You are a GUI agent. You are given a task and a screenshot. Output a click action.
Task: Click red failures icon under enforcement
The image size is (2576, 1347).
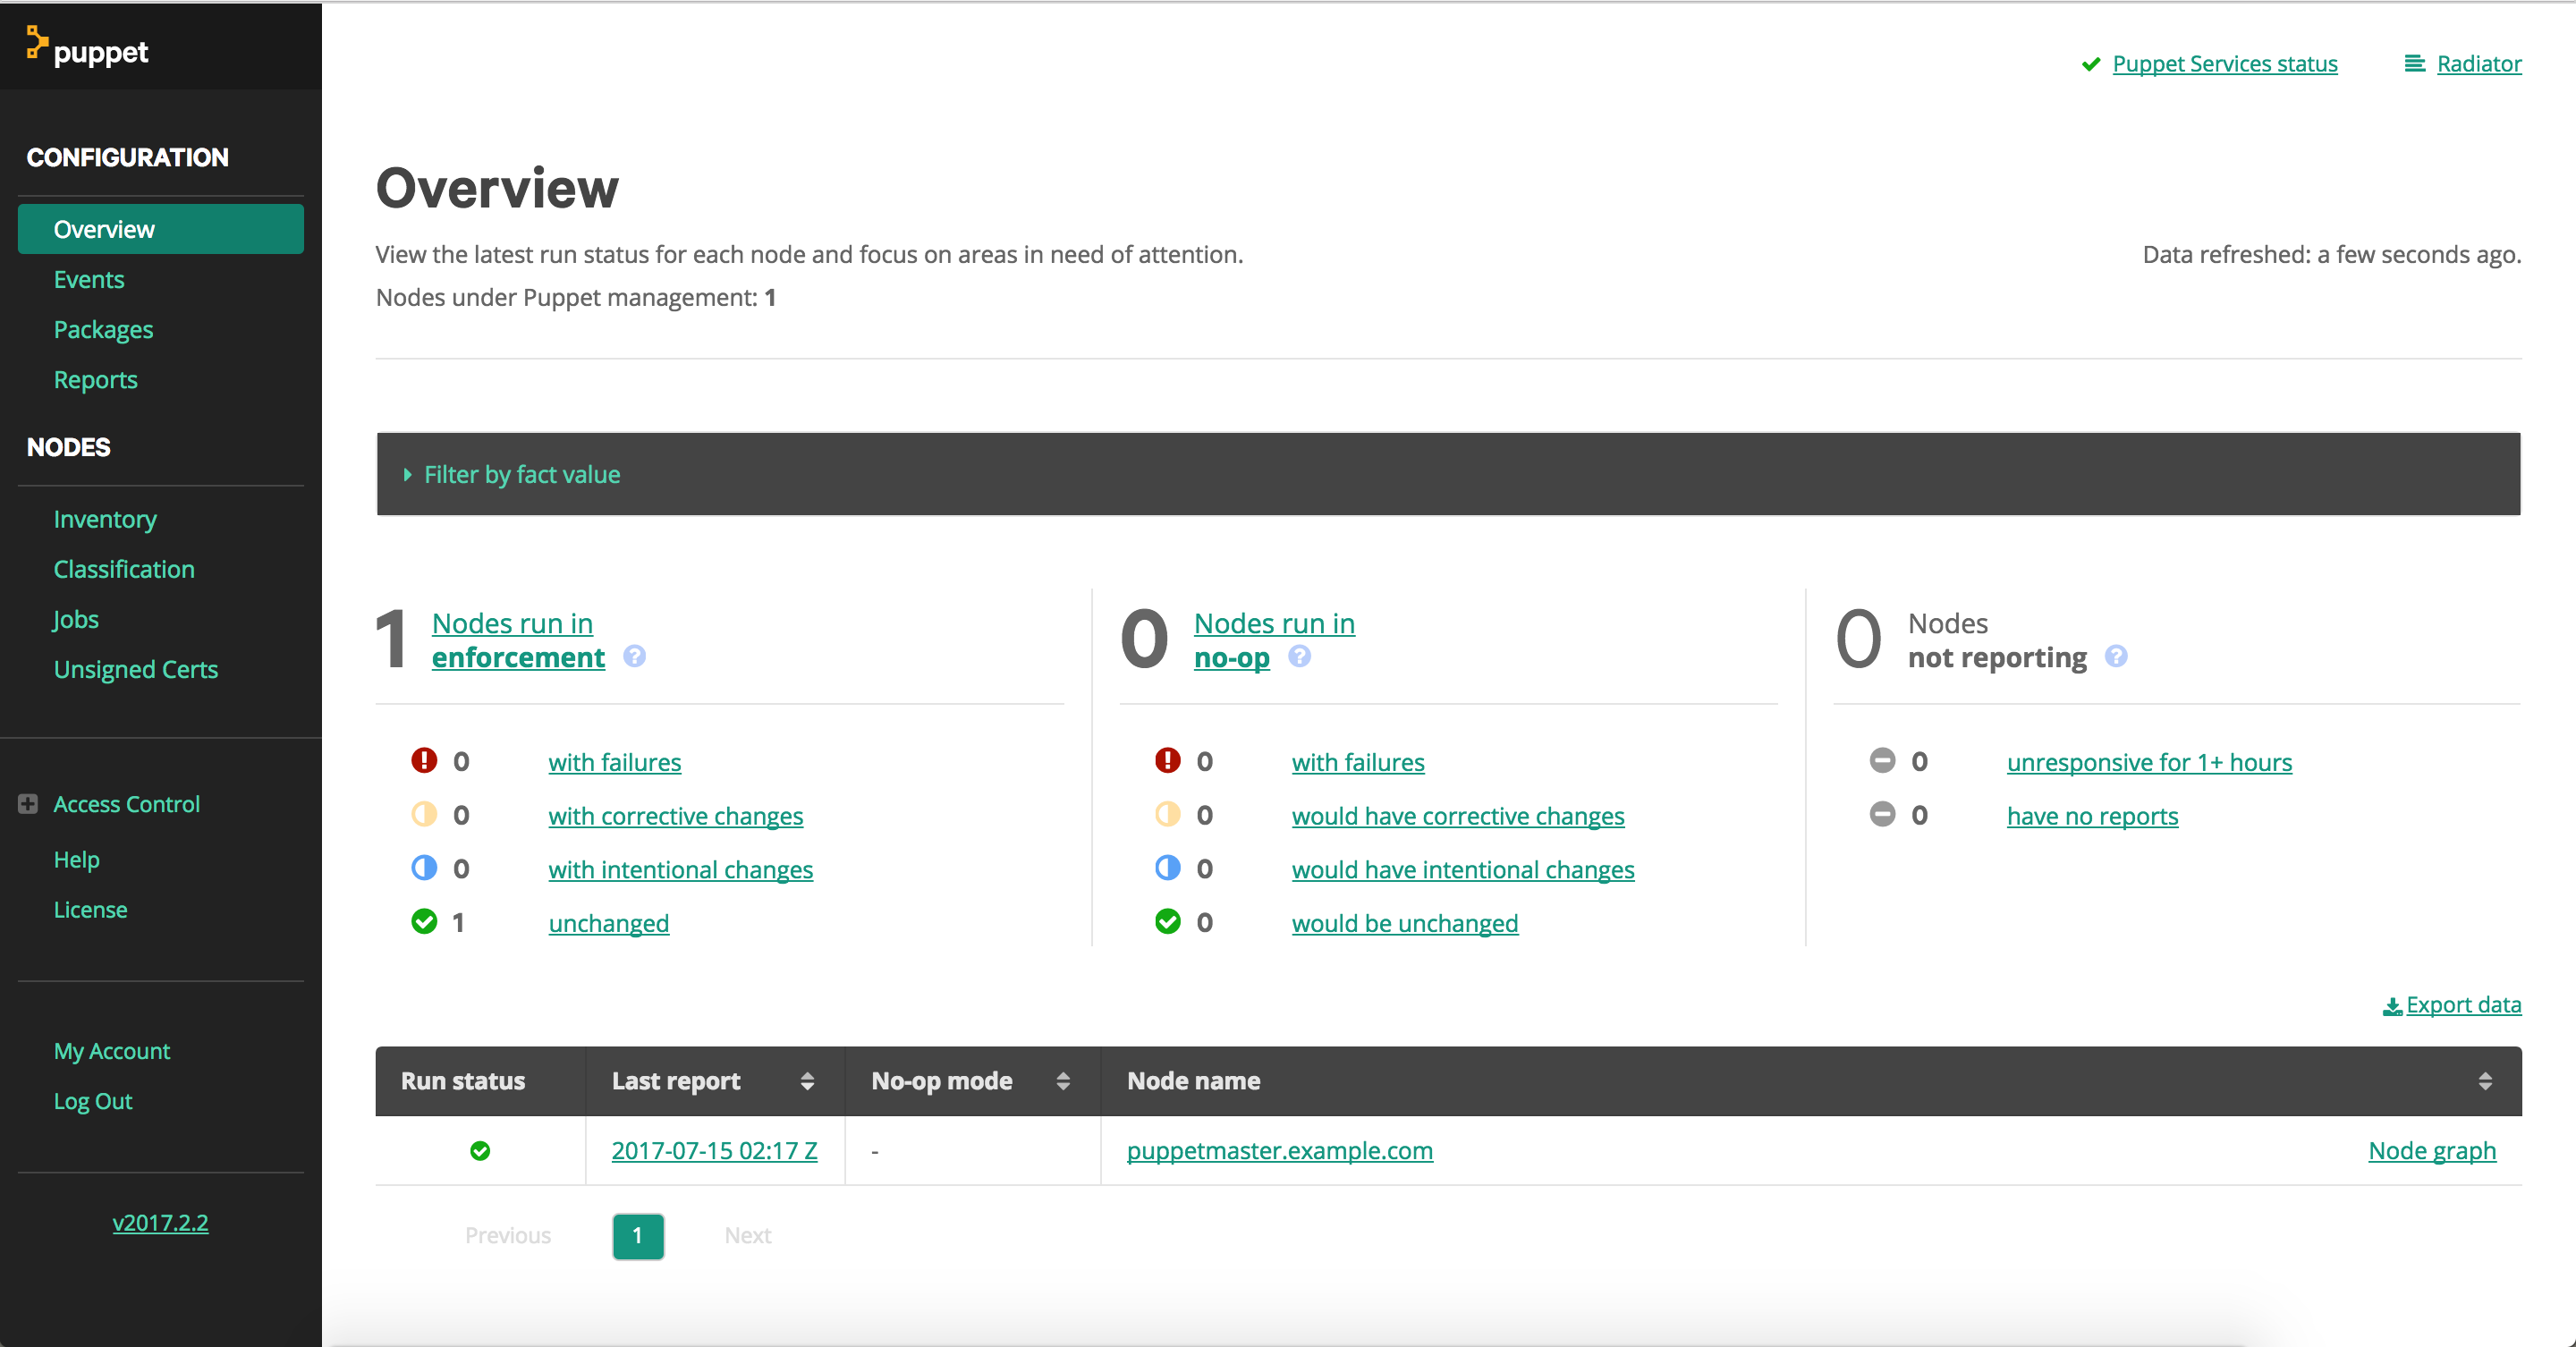(424, 761)
